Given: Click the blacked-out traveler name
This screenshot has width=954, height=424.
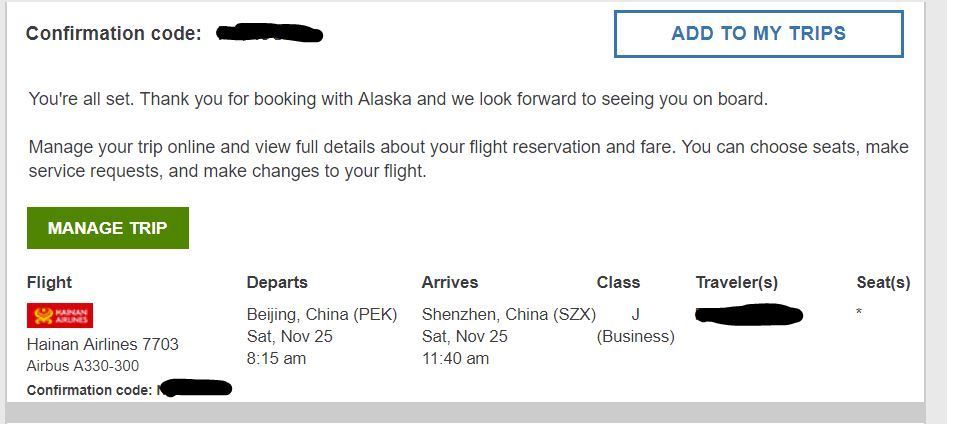Looking at the screenshot, I should click(748, 315).
